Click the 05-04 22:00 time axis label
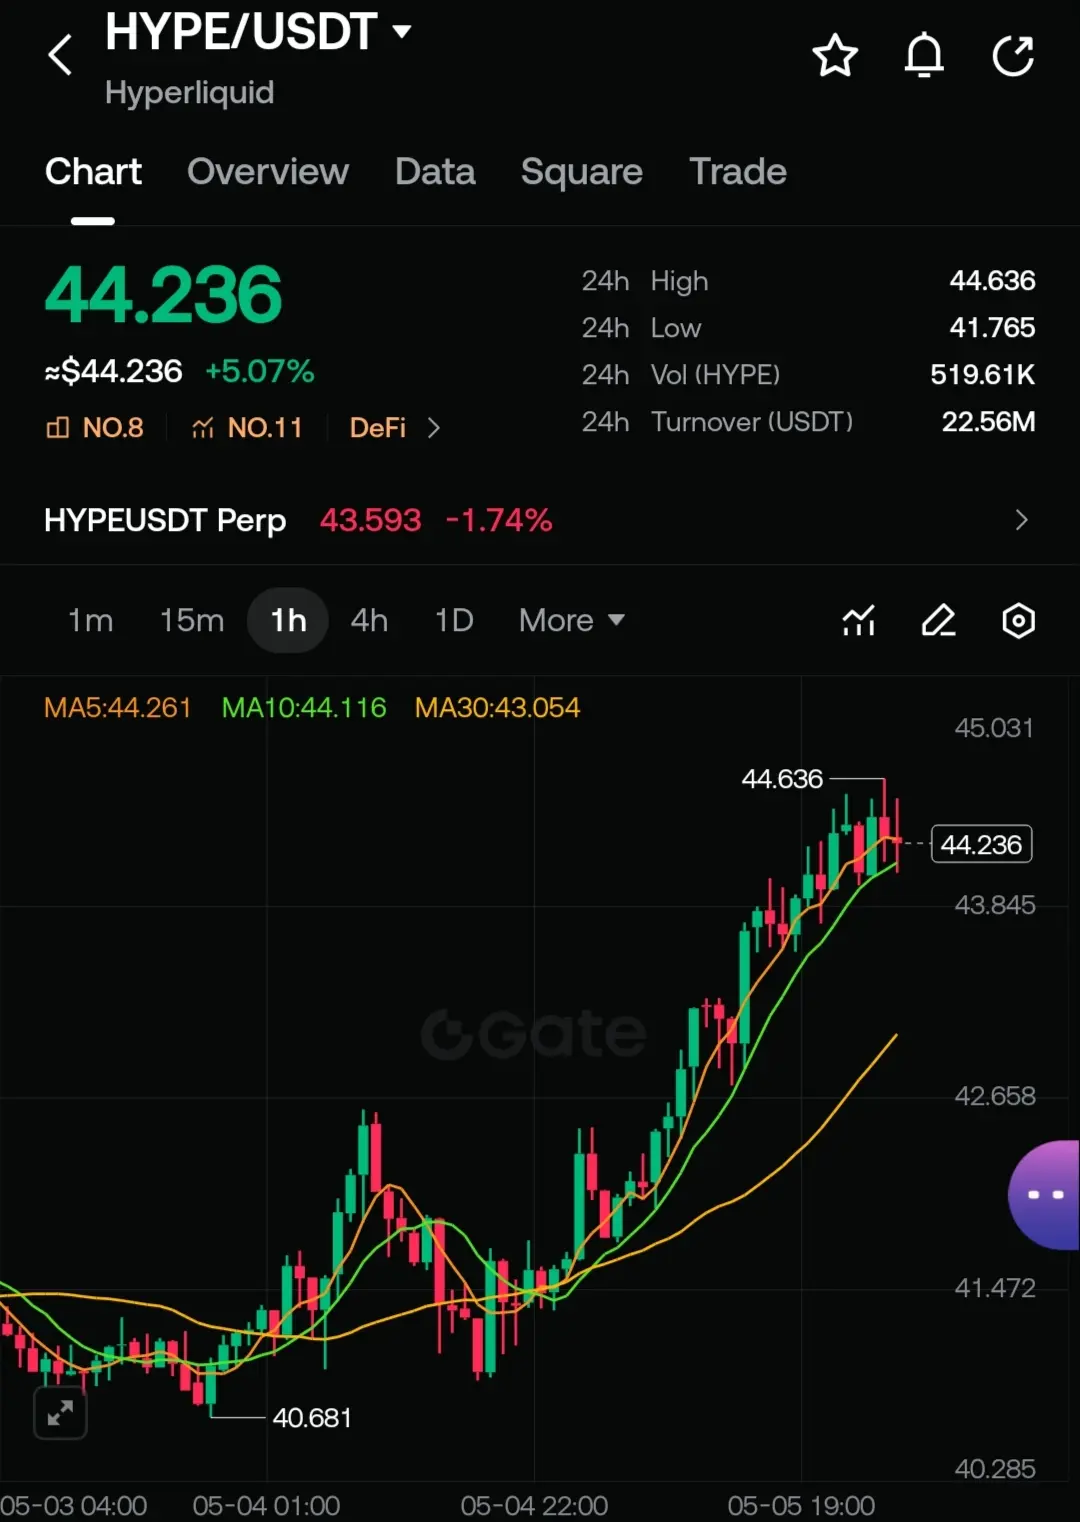Viewport: 1080px width, 1522px height. [x=534, y=1506]
